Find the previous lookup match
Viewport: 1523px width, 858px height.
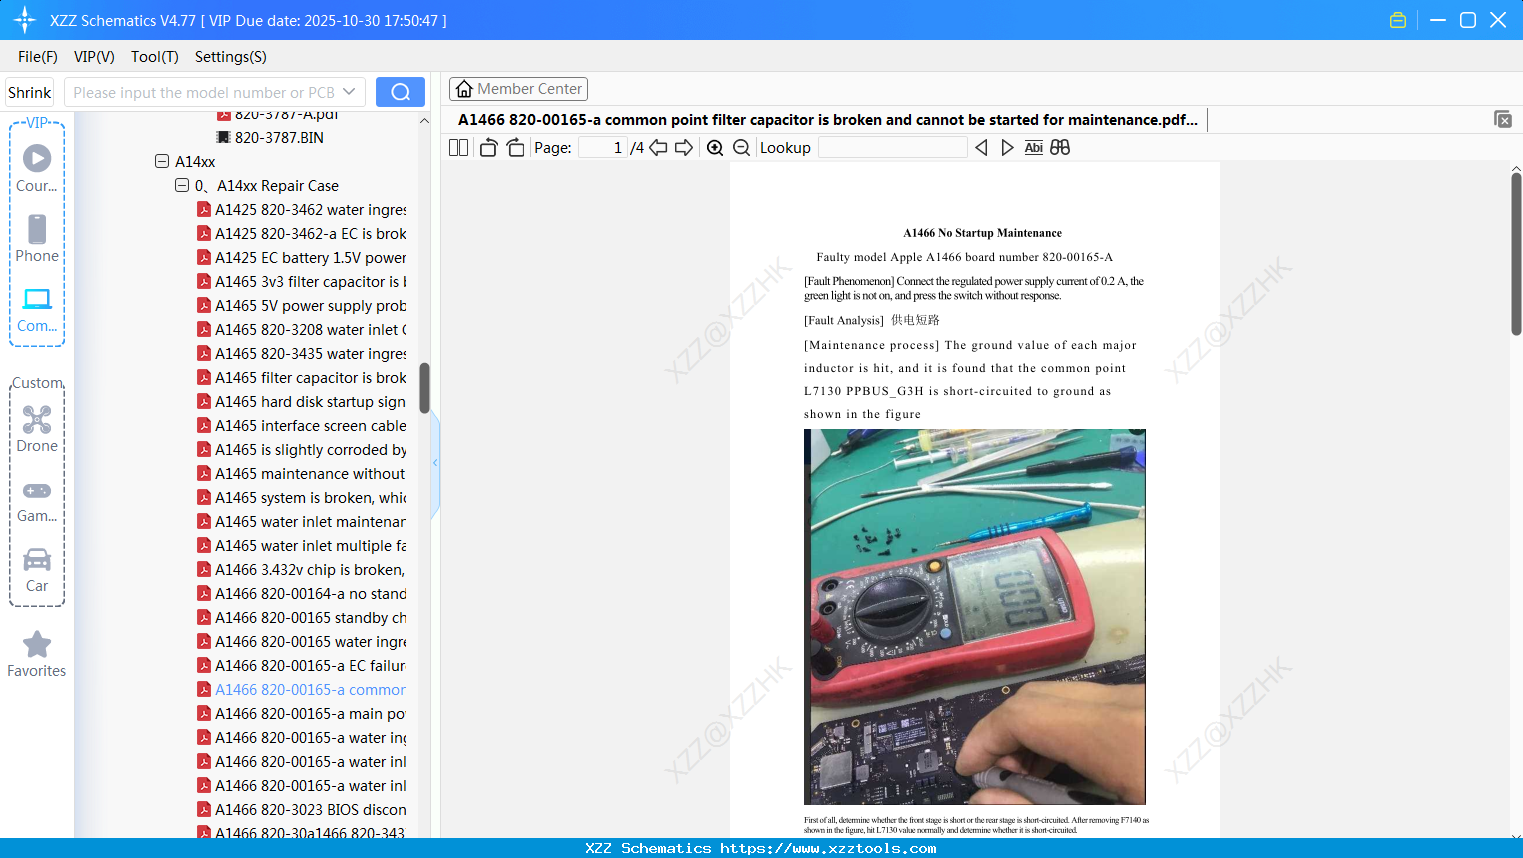pyautogui.click(x=981, y=148)
